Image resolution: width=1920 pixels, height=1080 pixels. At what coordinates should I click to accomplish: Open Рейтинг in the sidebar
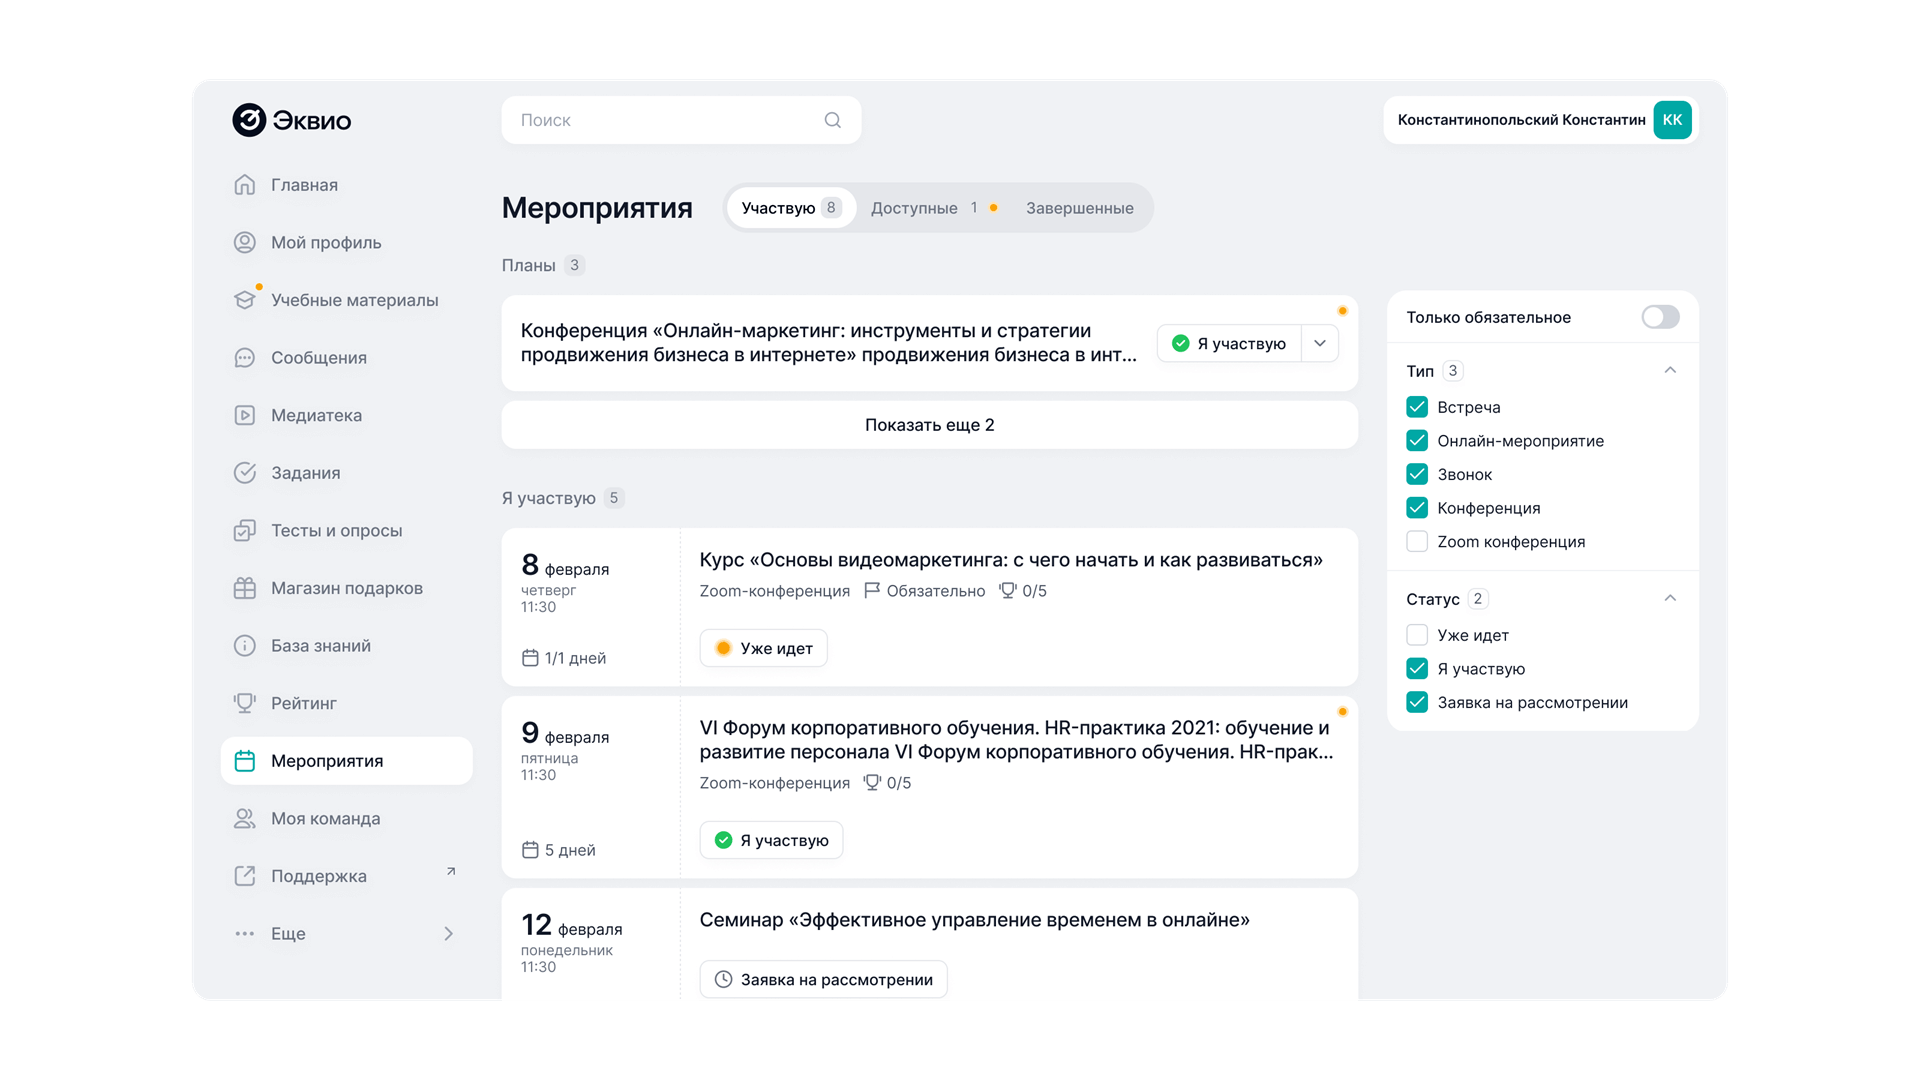coord(346,703)
